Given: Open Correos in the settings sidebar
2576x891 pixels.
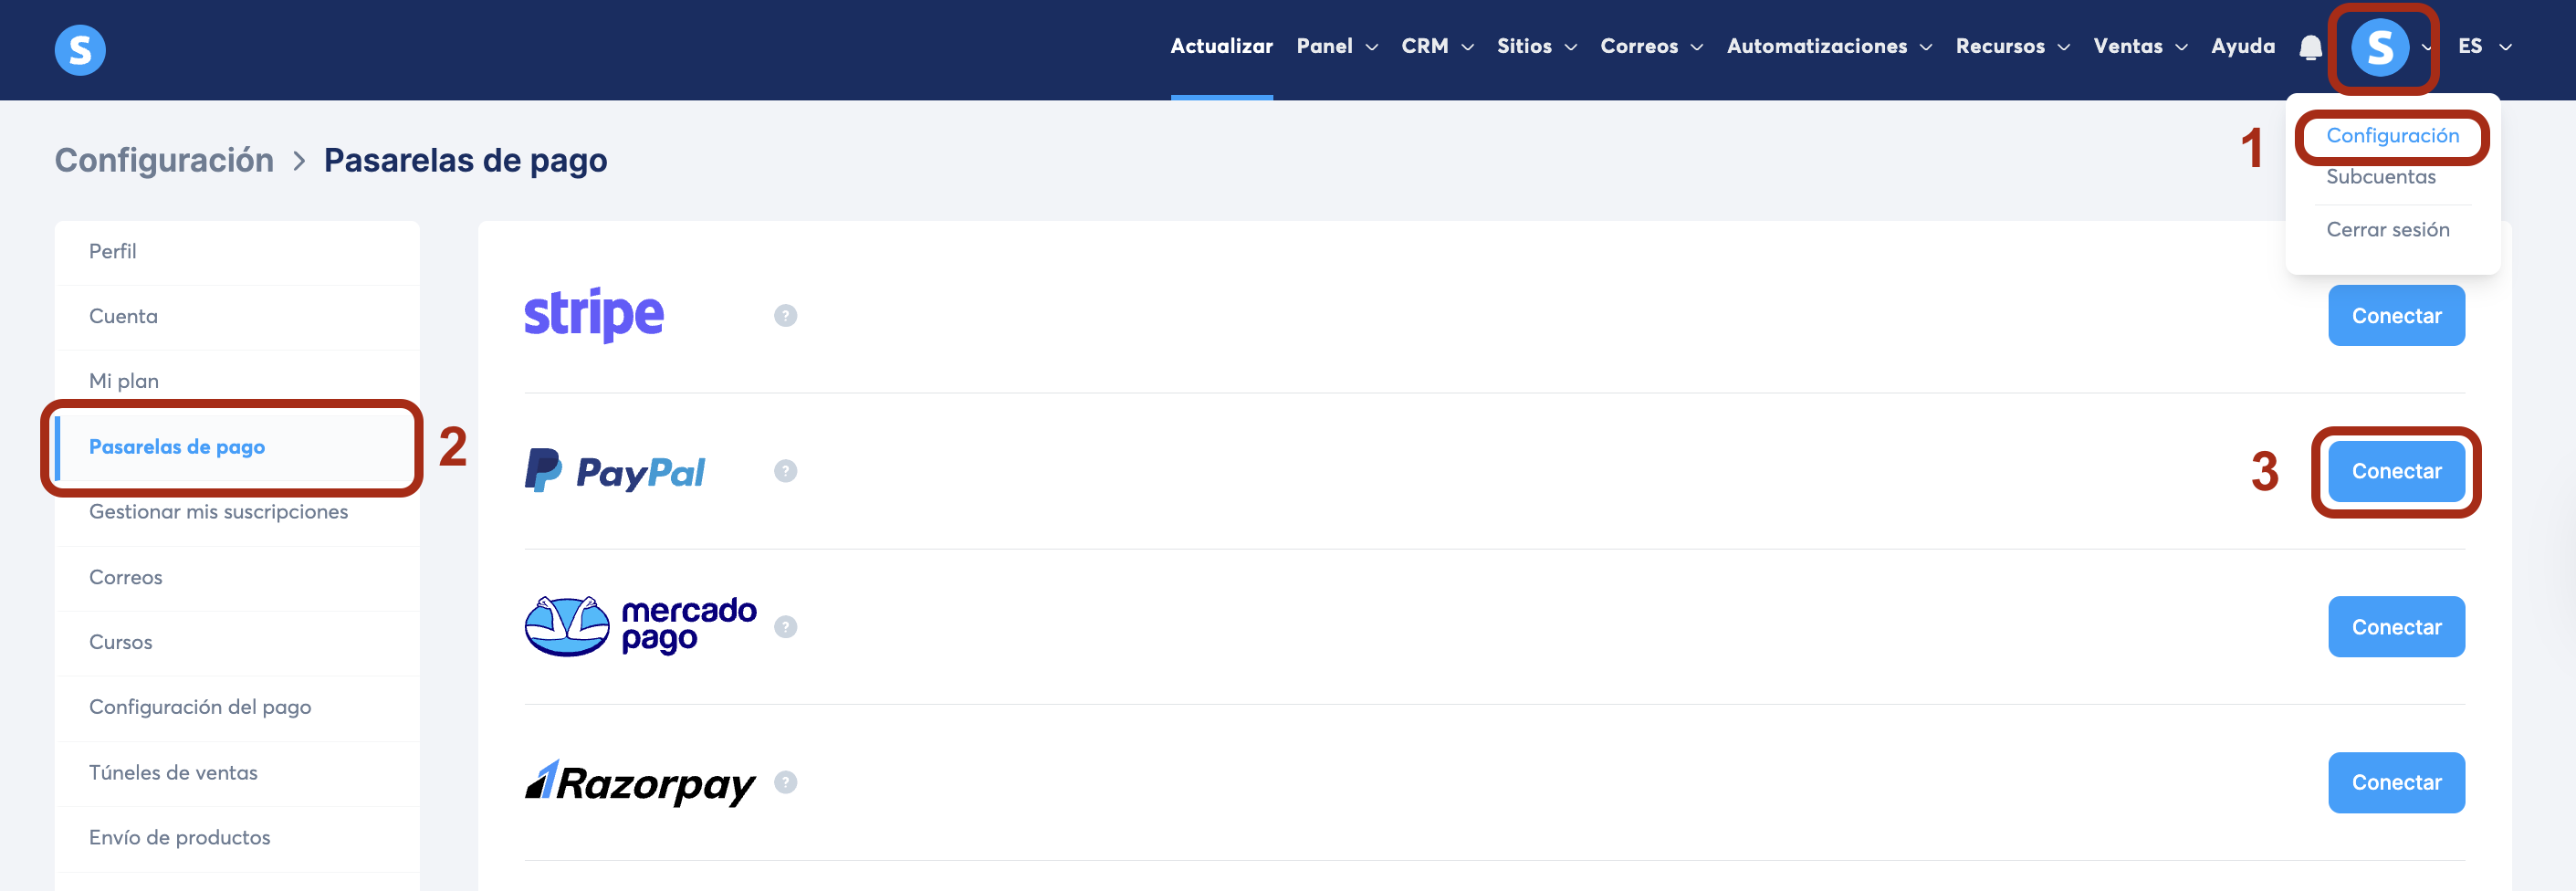Looking at the screenshot, I should (237, 578).
